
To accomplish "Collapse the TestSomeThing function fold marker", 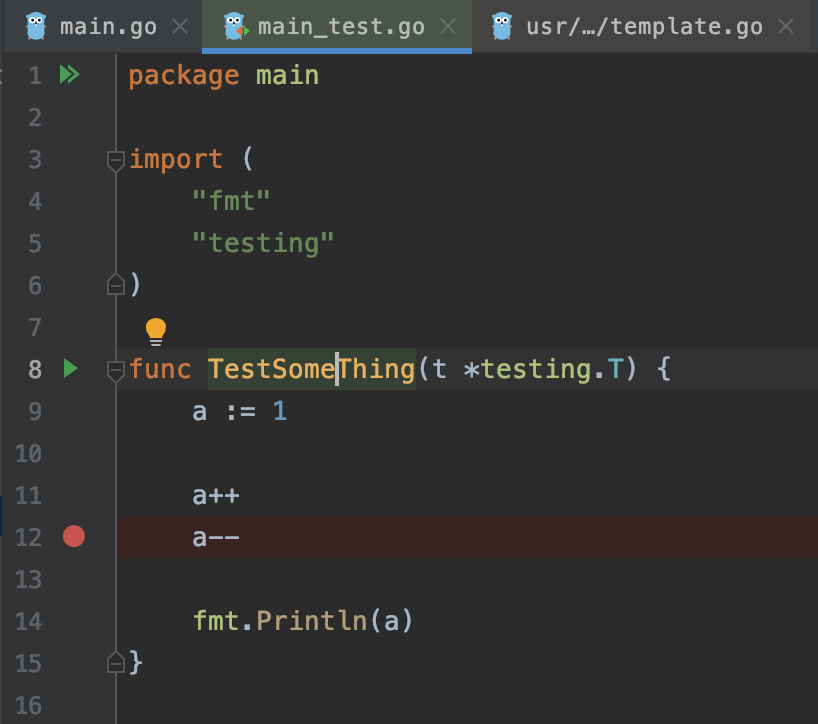I will [116, 370].
